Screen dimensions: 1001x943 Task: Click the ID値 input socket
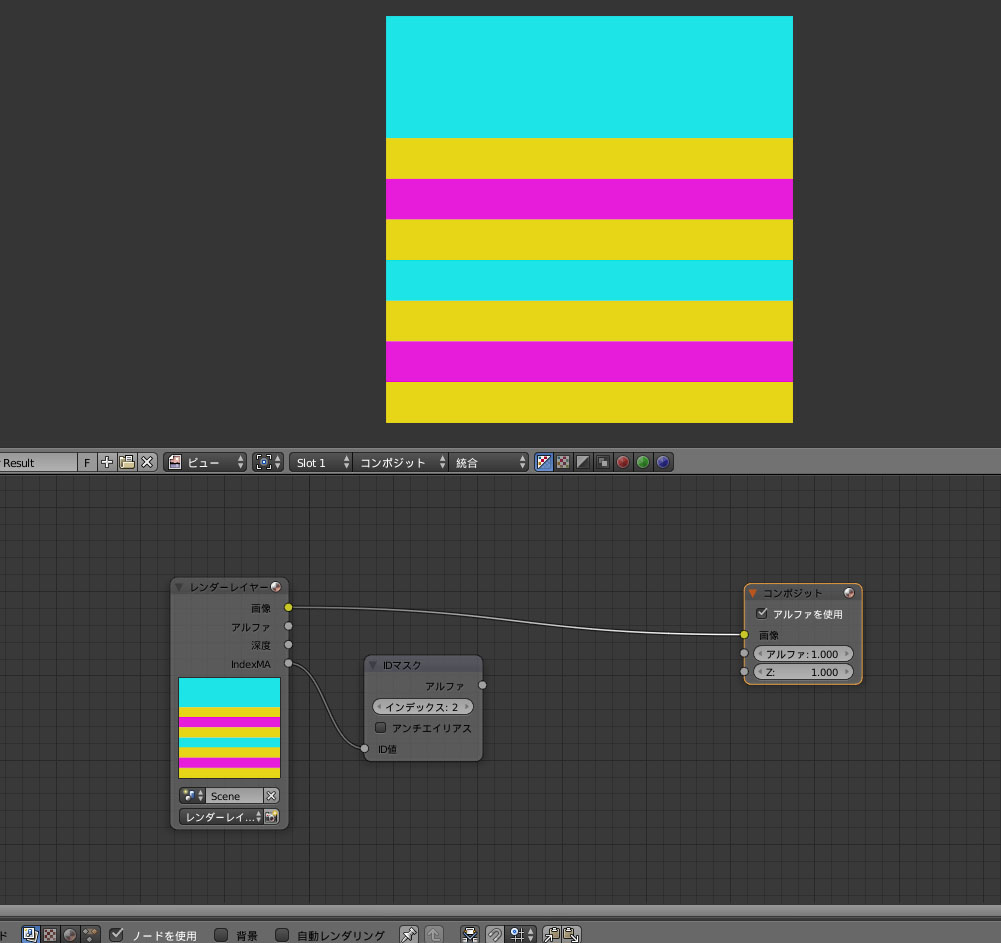tap(365, 748)
